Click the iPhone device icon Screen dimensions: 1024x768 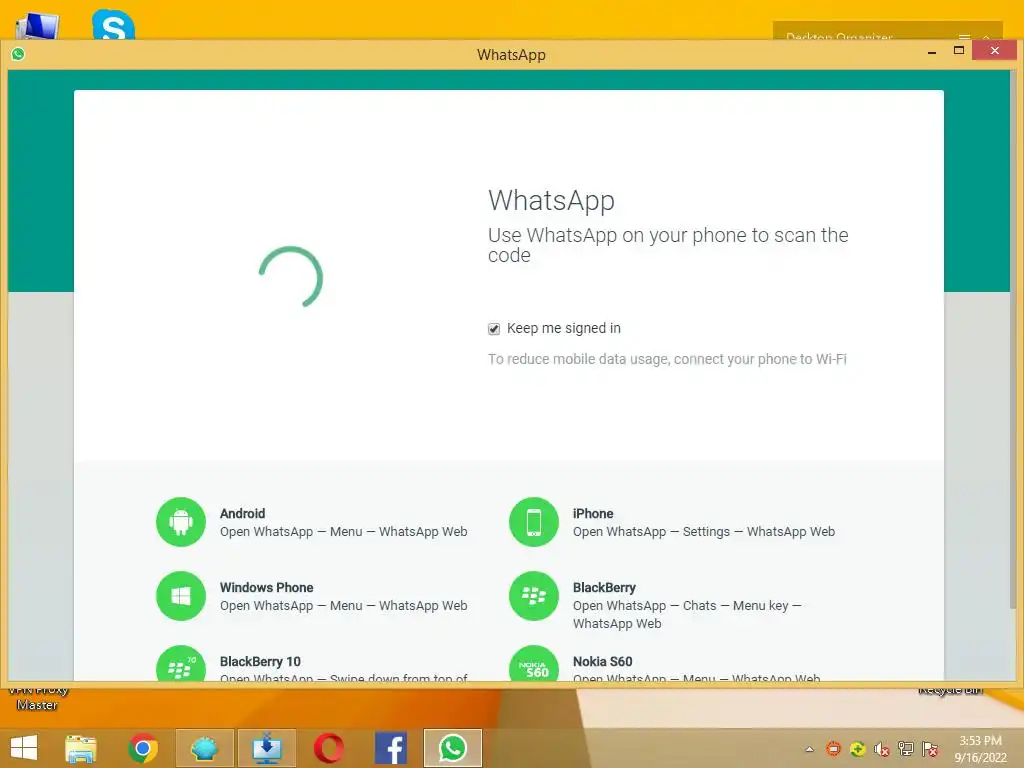[x=534, y=522]
